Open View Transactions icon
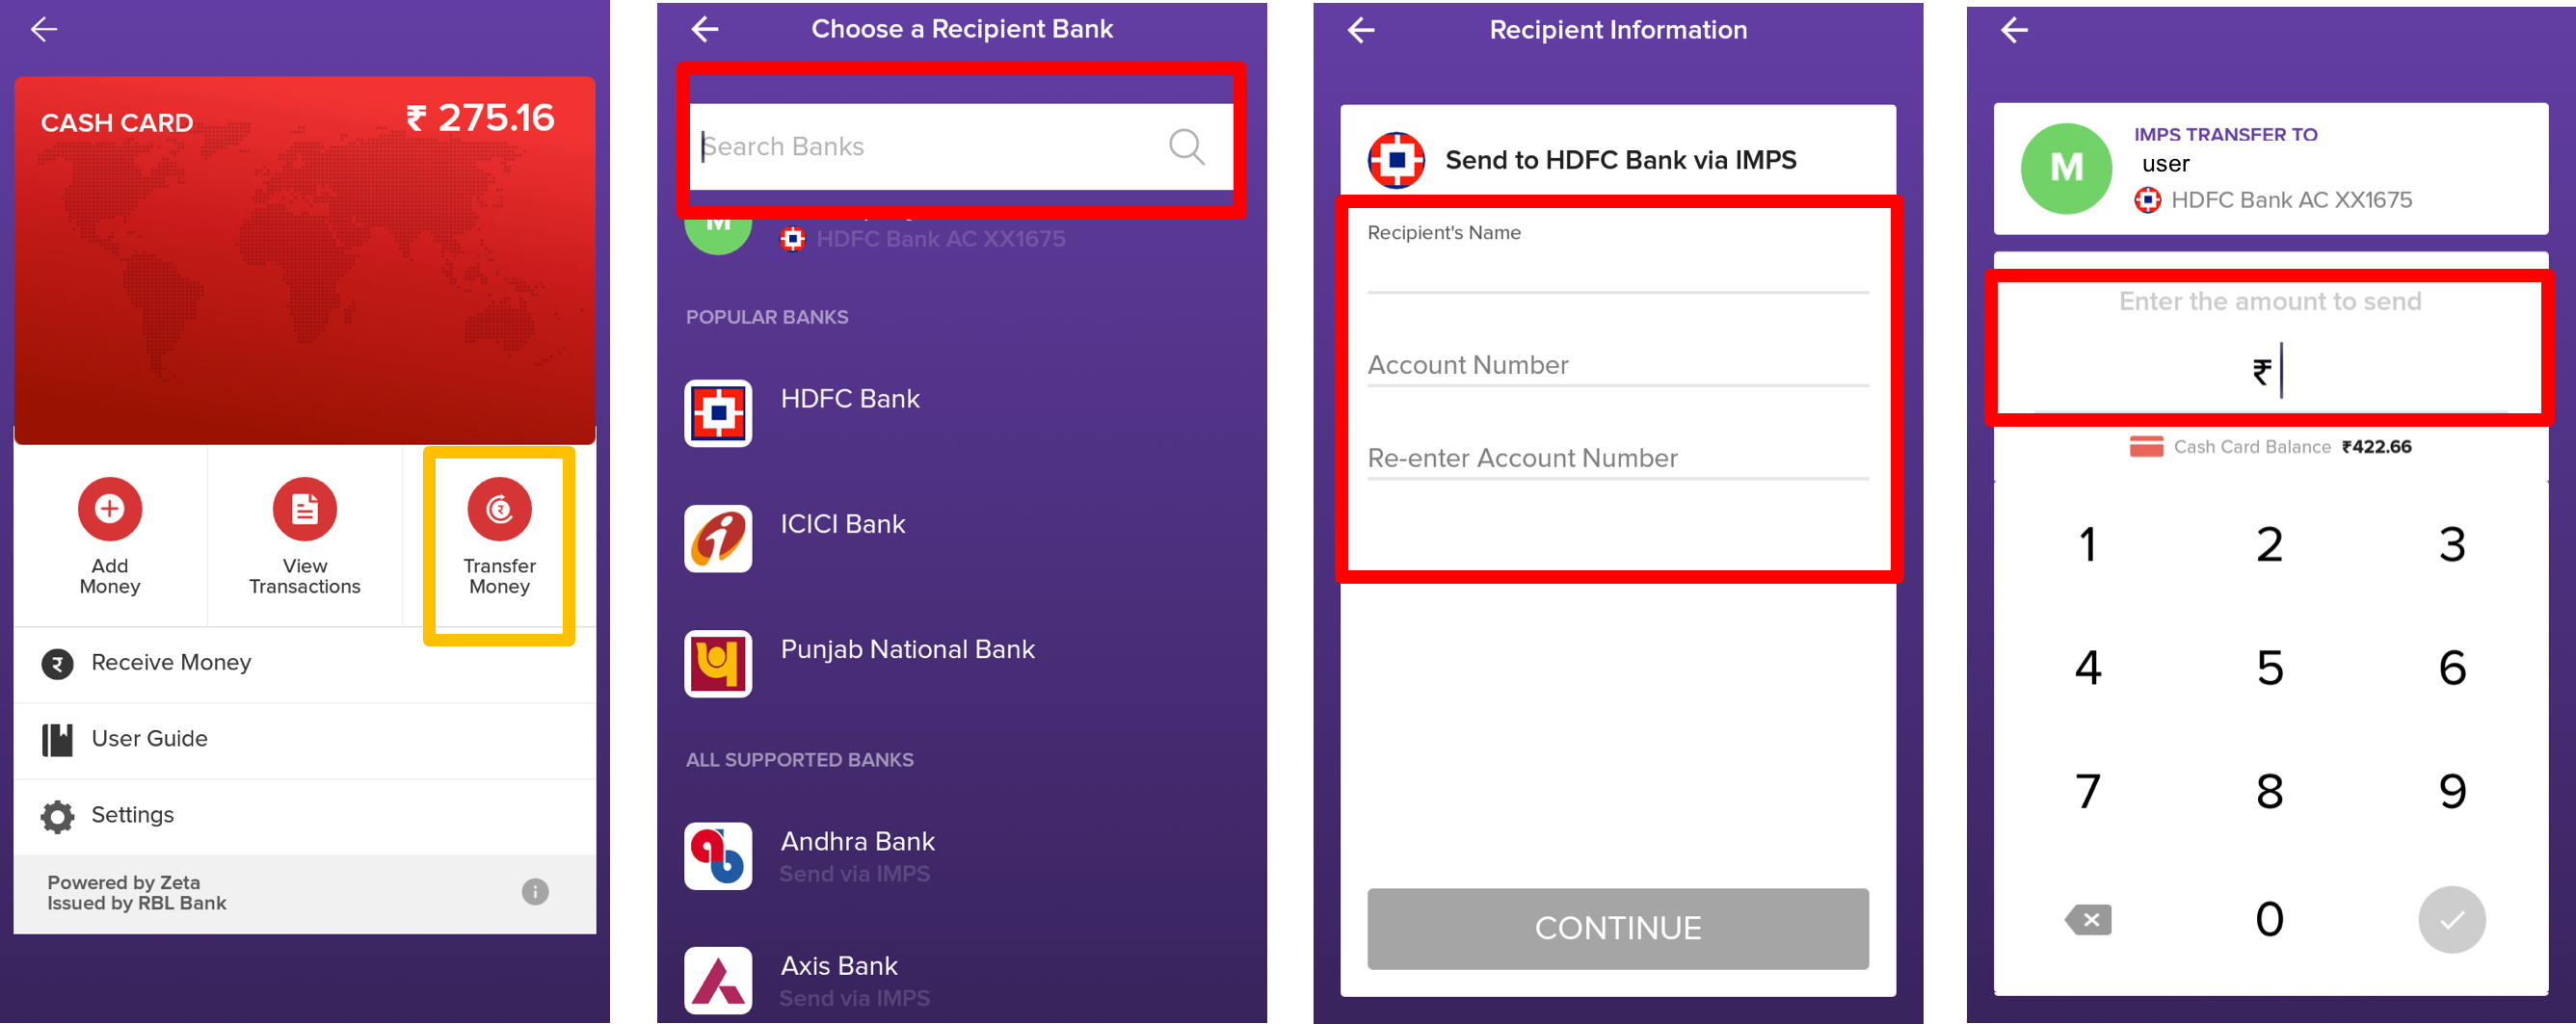Viewport: 2576px width, 1024px height. [x=305, y=509]
